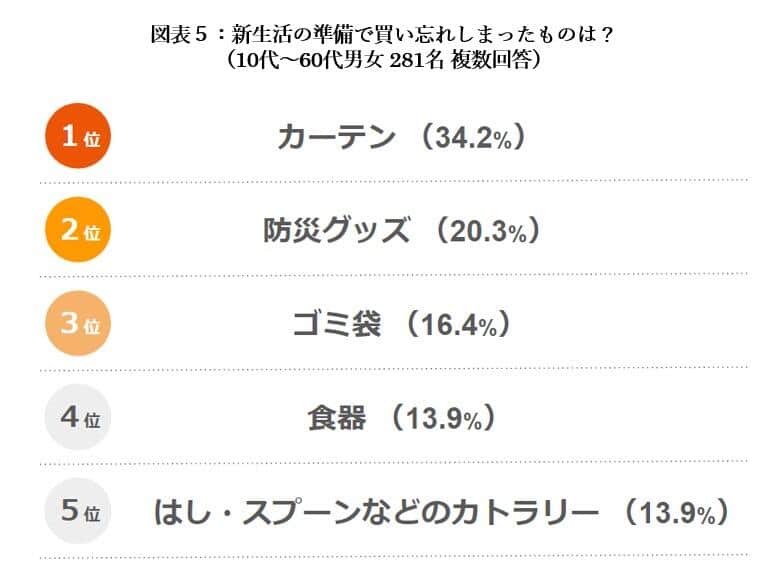Click the orange 1位 rank badge

(x=78, y=136)
